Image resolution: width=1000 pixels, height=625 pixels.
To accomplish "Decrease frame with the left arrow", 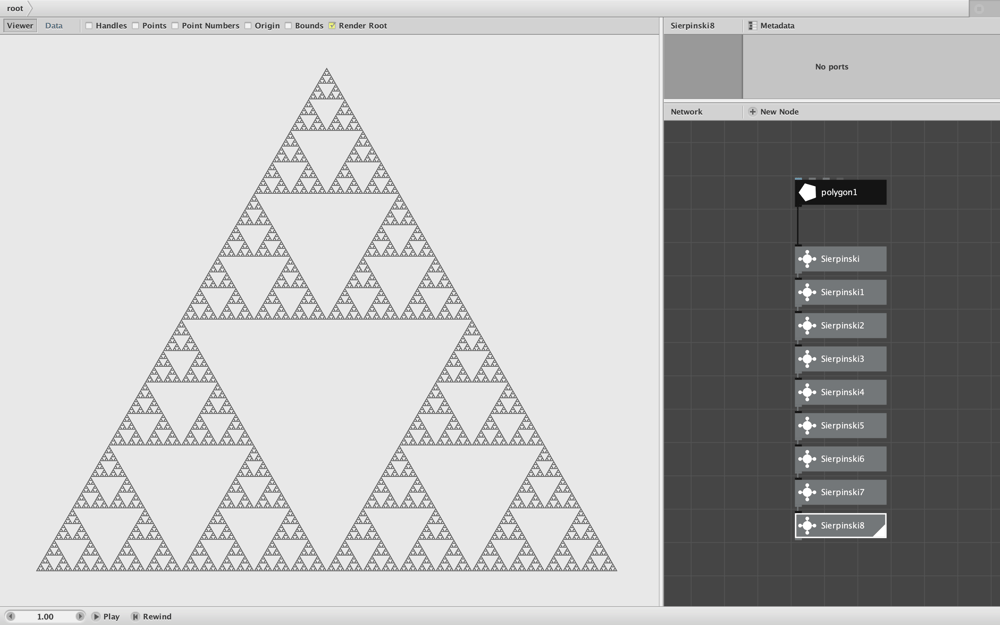I will tap(10, 617).
